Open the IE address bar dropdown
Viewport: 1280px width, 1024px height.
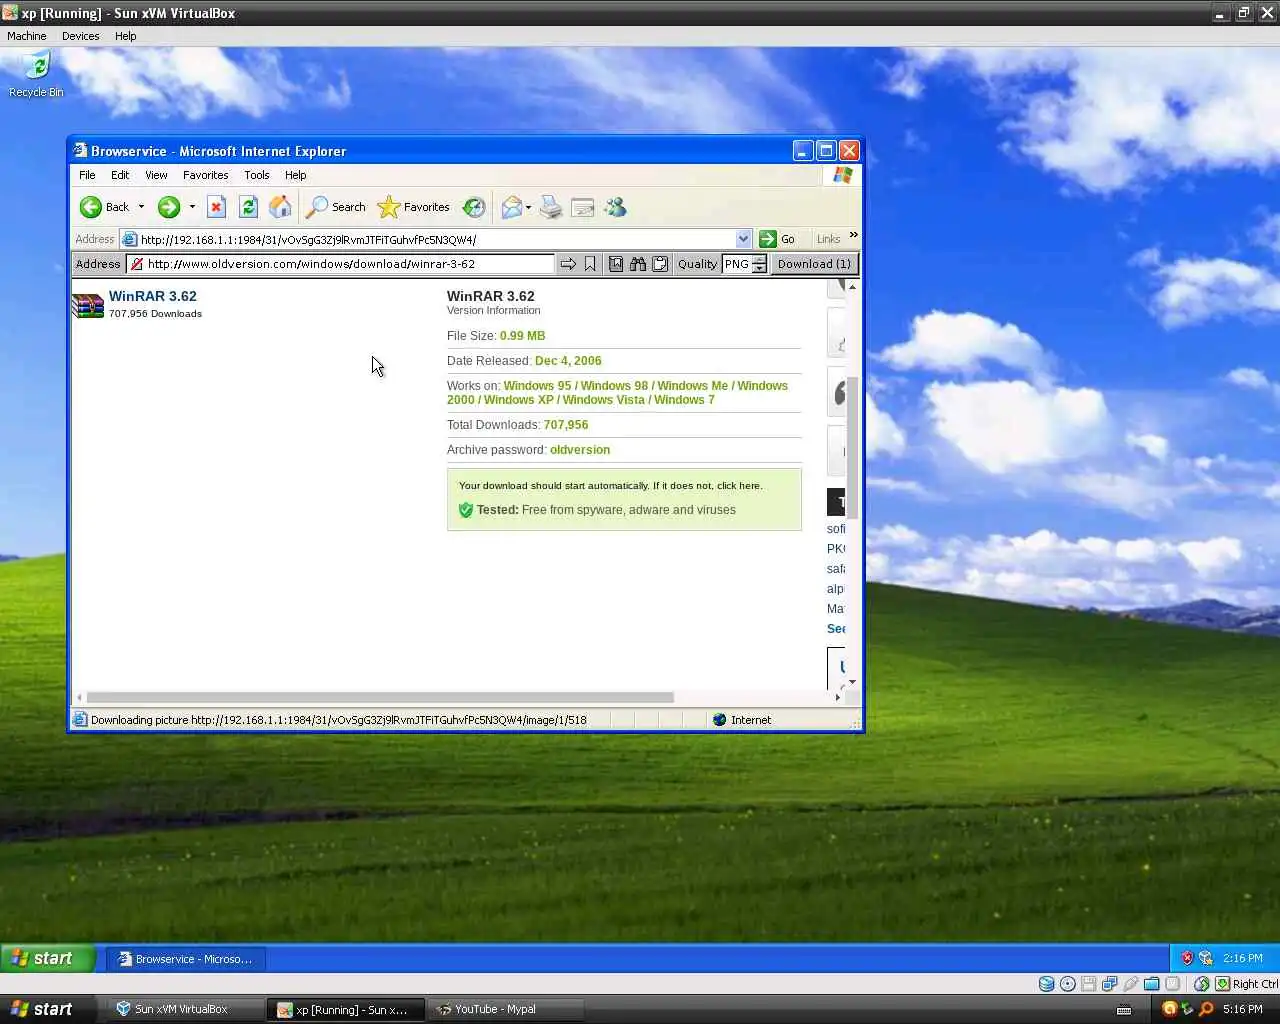[743, 239]
